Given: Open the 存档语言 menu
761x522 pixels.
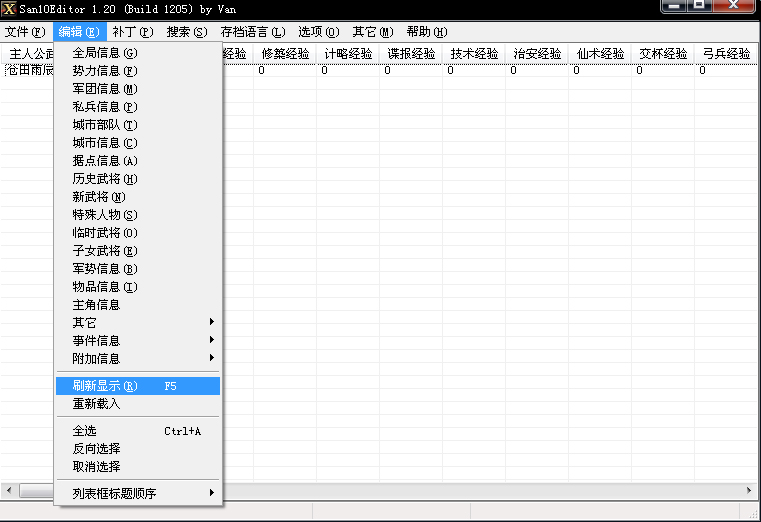Looking at the screenshot, I should [x=252, y=32].
